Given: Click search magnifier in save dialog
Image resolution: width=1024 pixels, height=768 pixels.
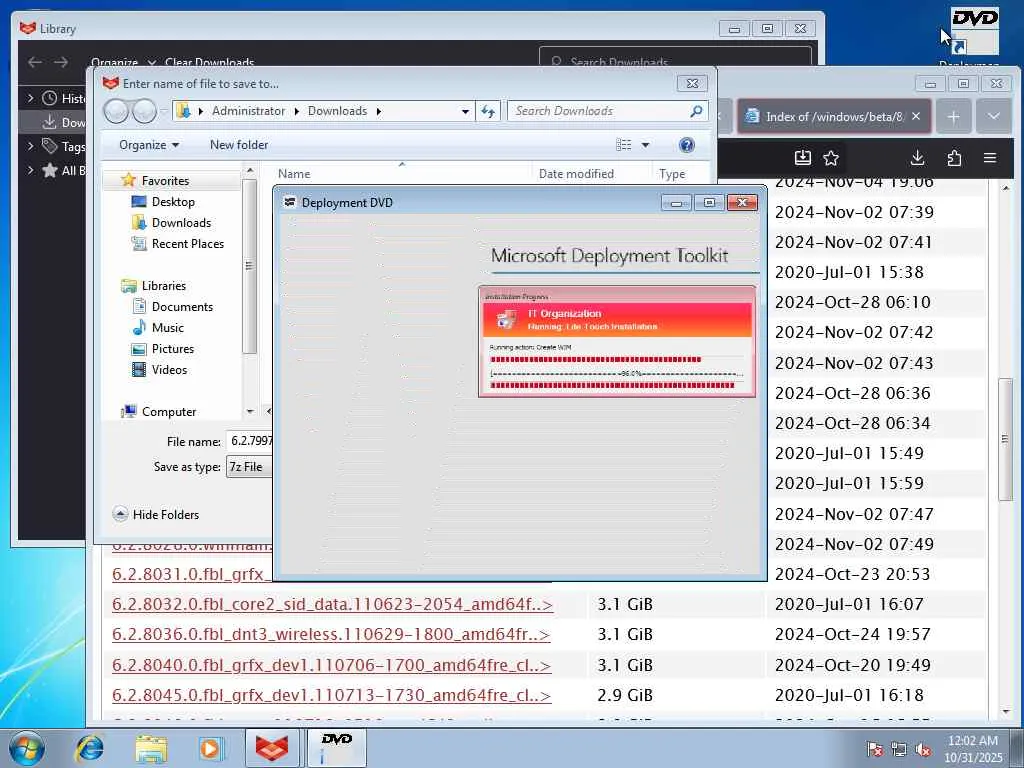Looking at the screenshot, I should (696, 111).
